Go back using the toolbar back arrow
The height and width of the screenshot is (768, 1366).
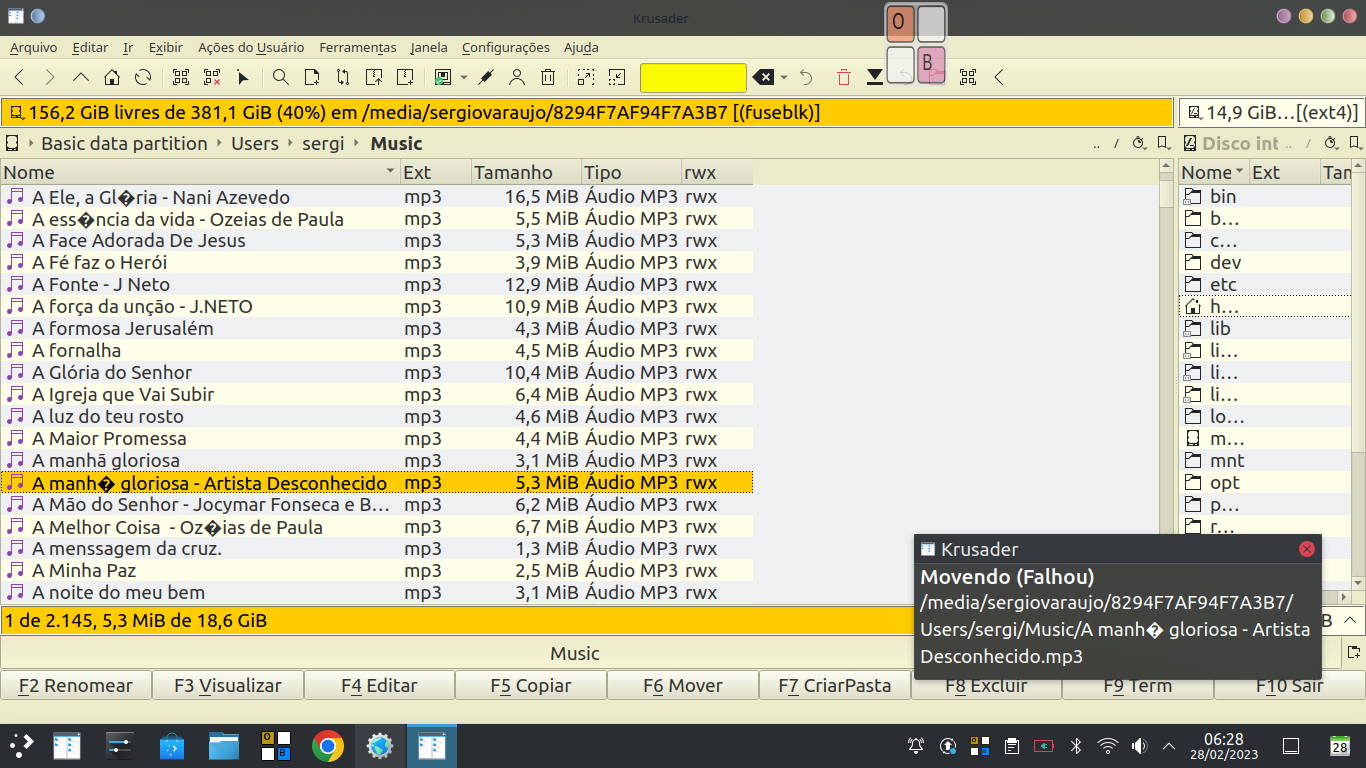tap(19, 77)
